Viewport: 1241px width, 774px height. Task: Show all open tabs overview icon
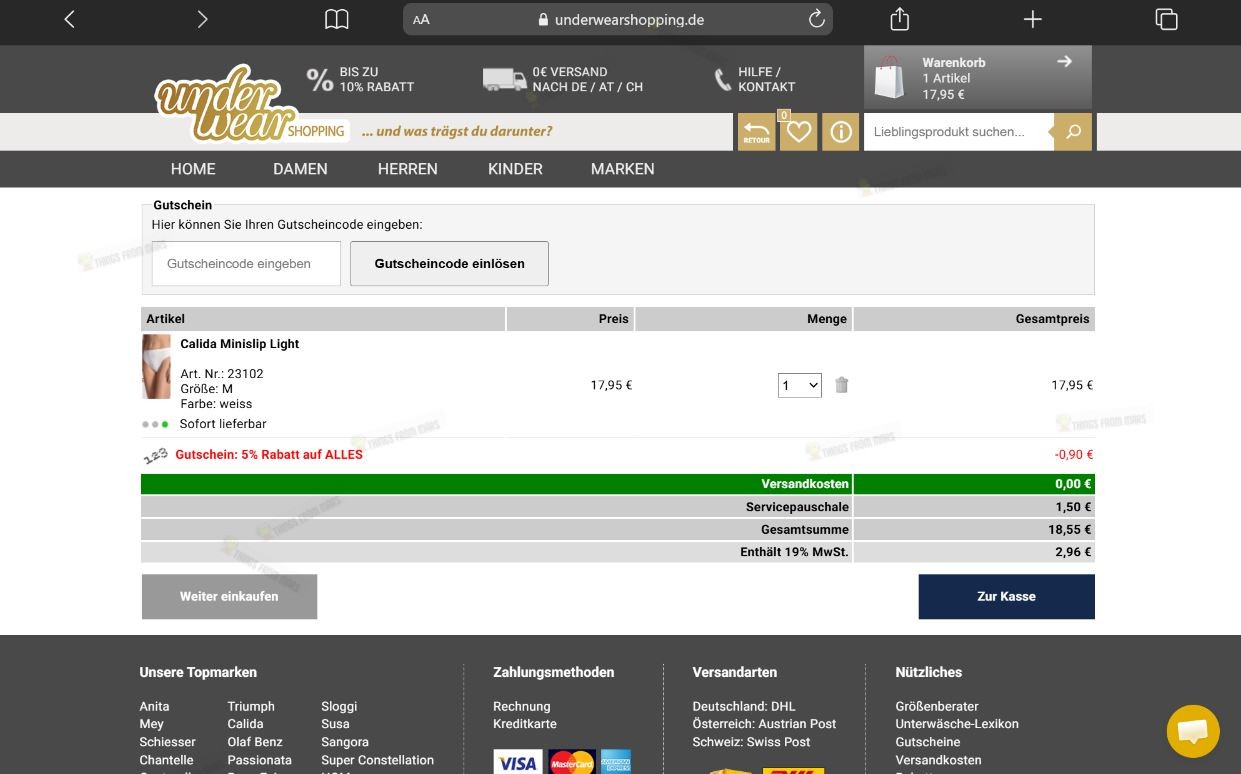coord(1166,19)
